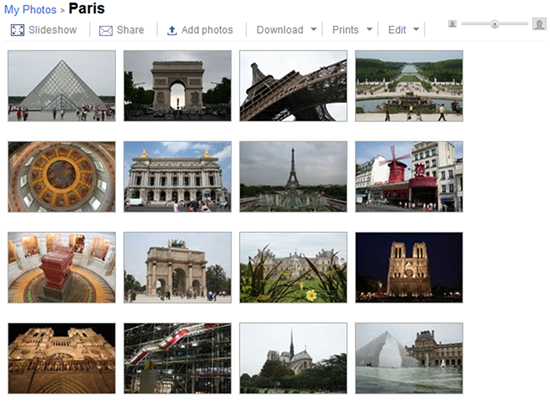
Task: Click the Slideshow fullscreen icon
Action: pos(17,30)
